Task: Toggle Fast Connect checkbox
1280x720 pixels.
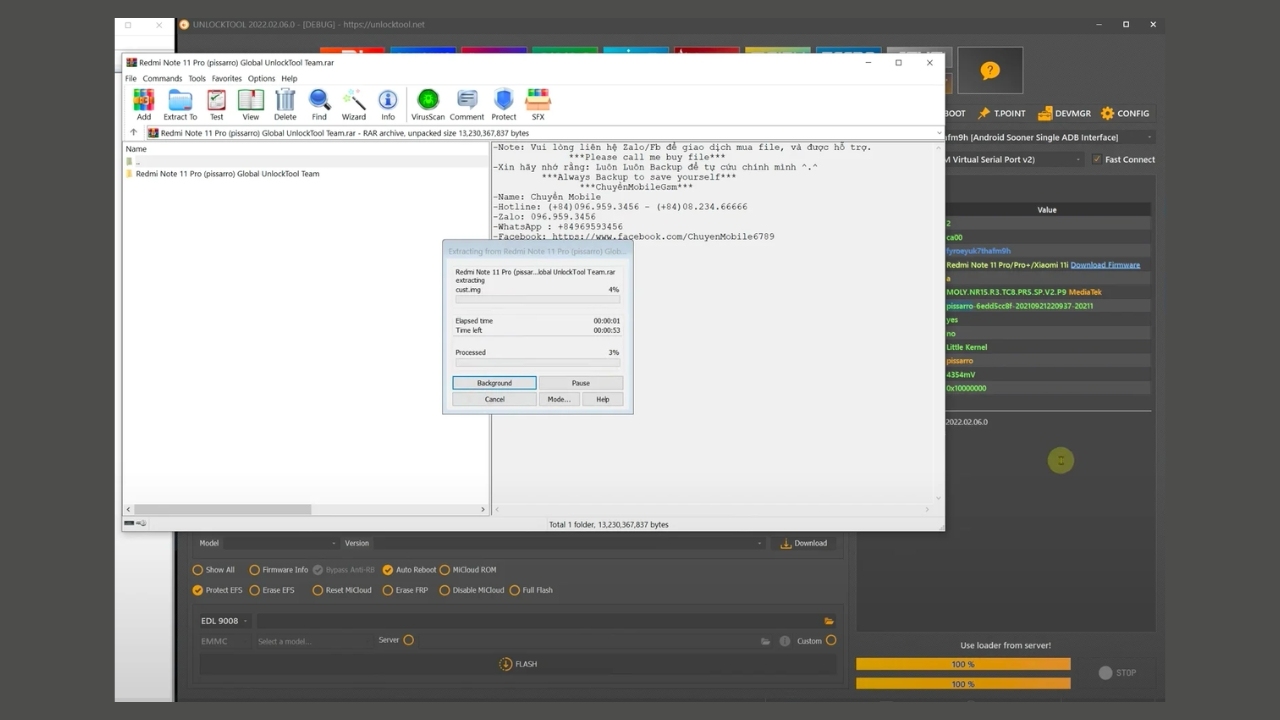Action: pyautogui.click(x=1097, y=159)
